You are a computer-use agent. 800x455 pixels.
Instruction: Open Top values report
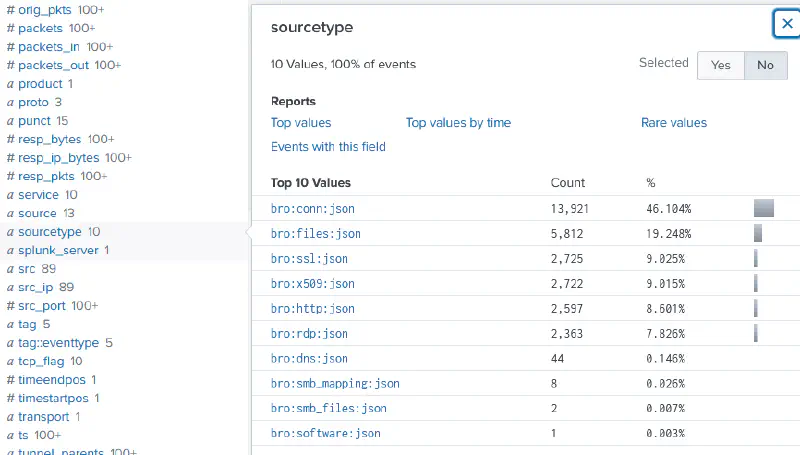pos(301,123)
